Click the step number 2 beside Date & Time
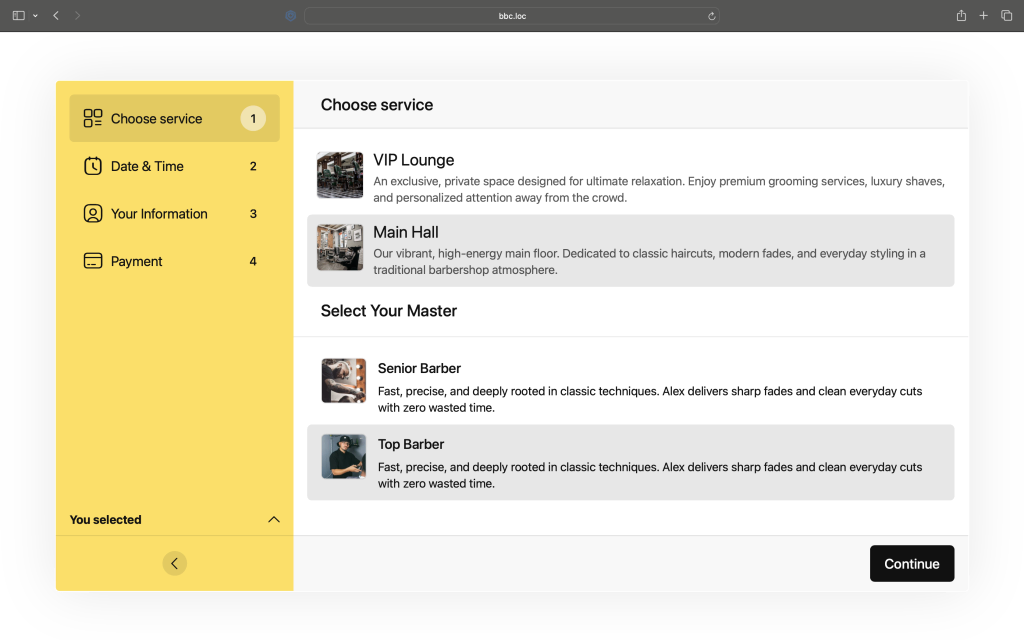1024x640 pixels. tap(253, 167)
